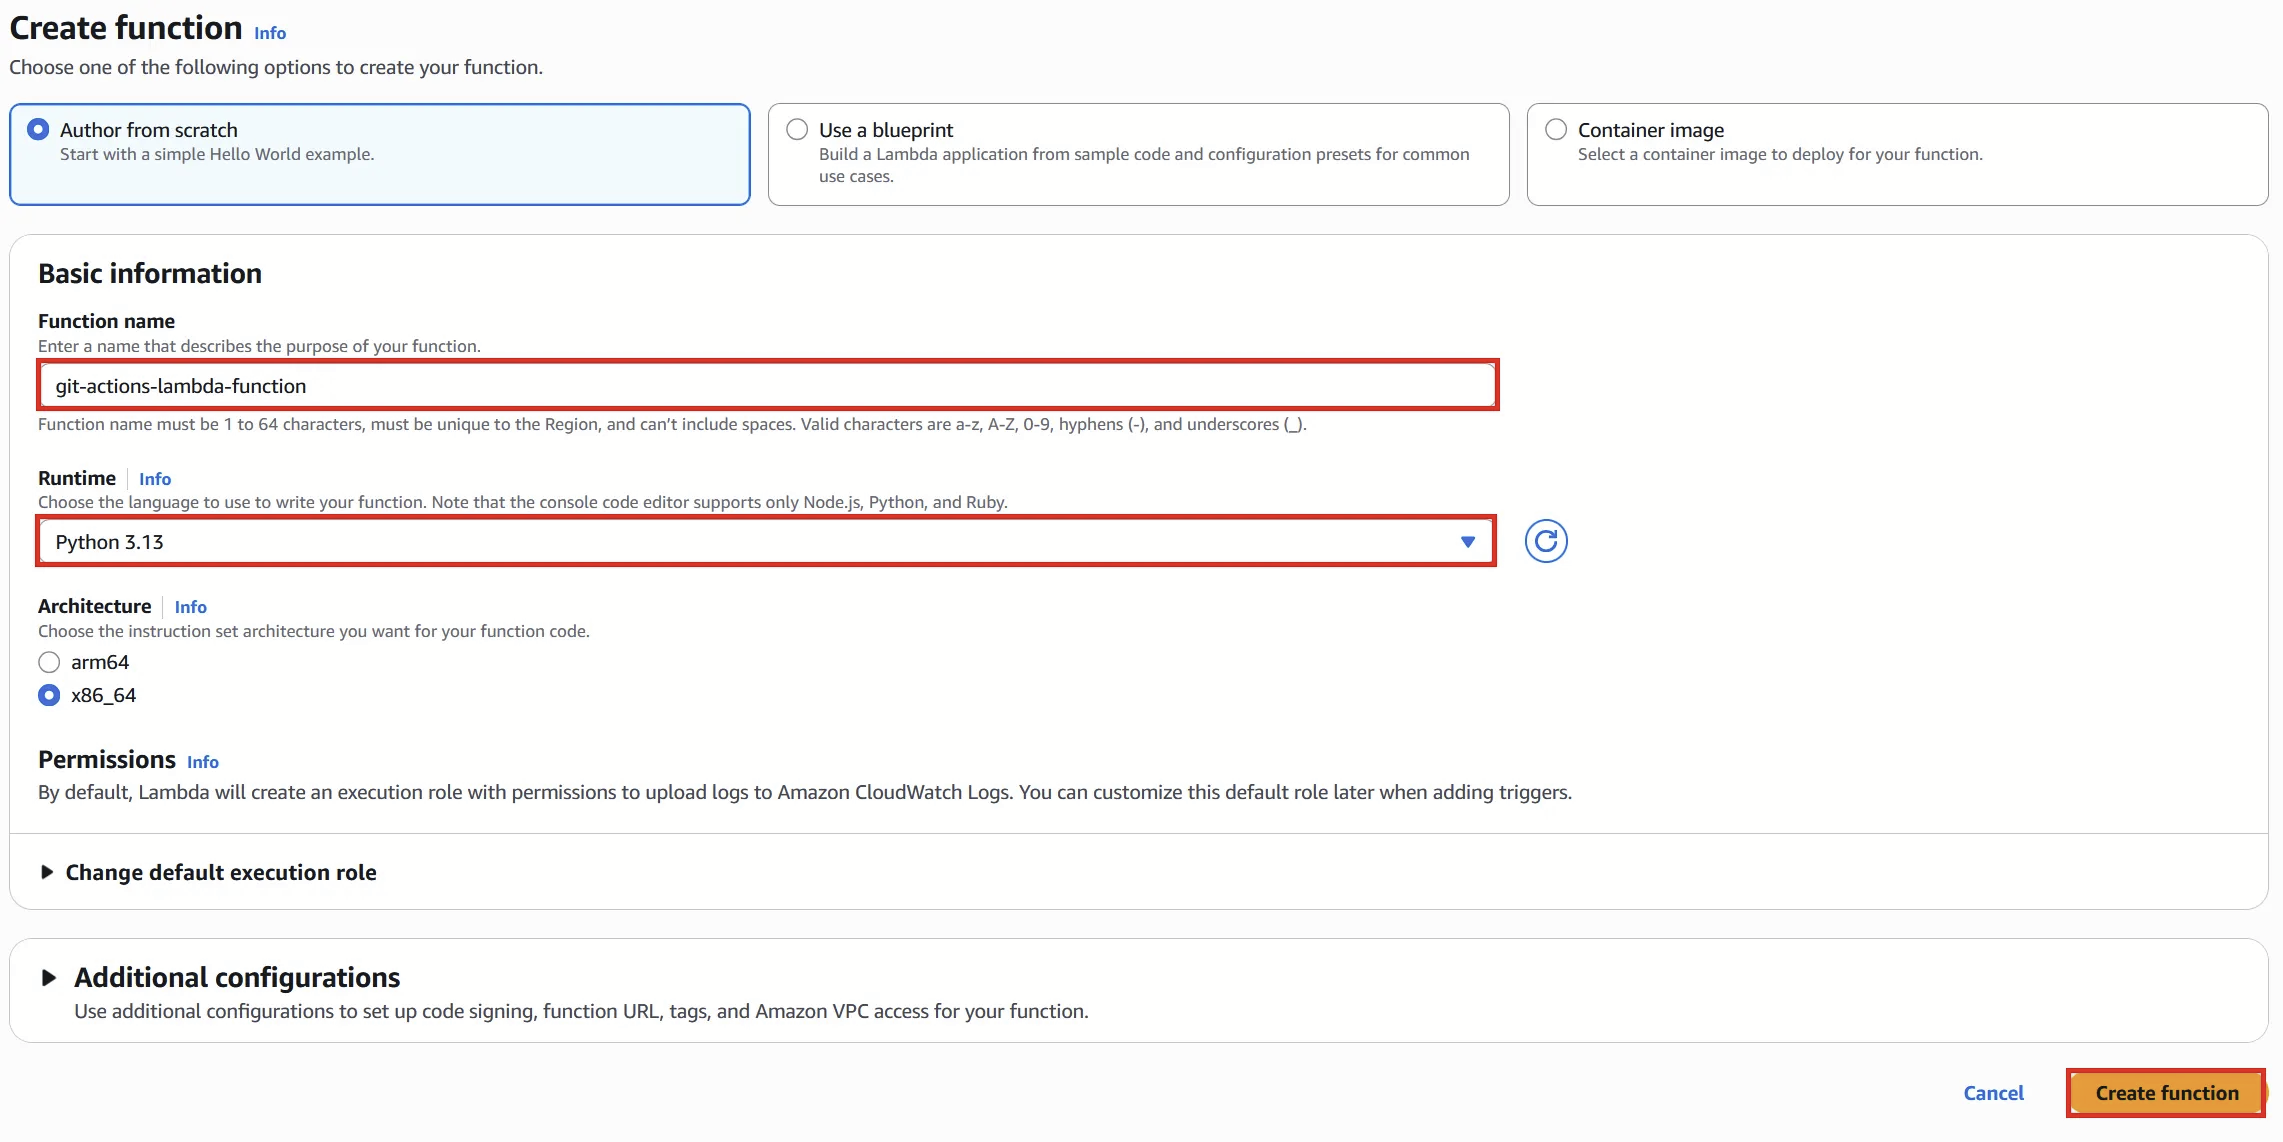
Task: Expand Change default execution role section
Action: pos(220,872)
